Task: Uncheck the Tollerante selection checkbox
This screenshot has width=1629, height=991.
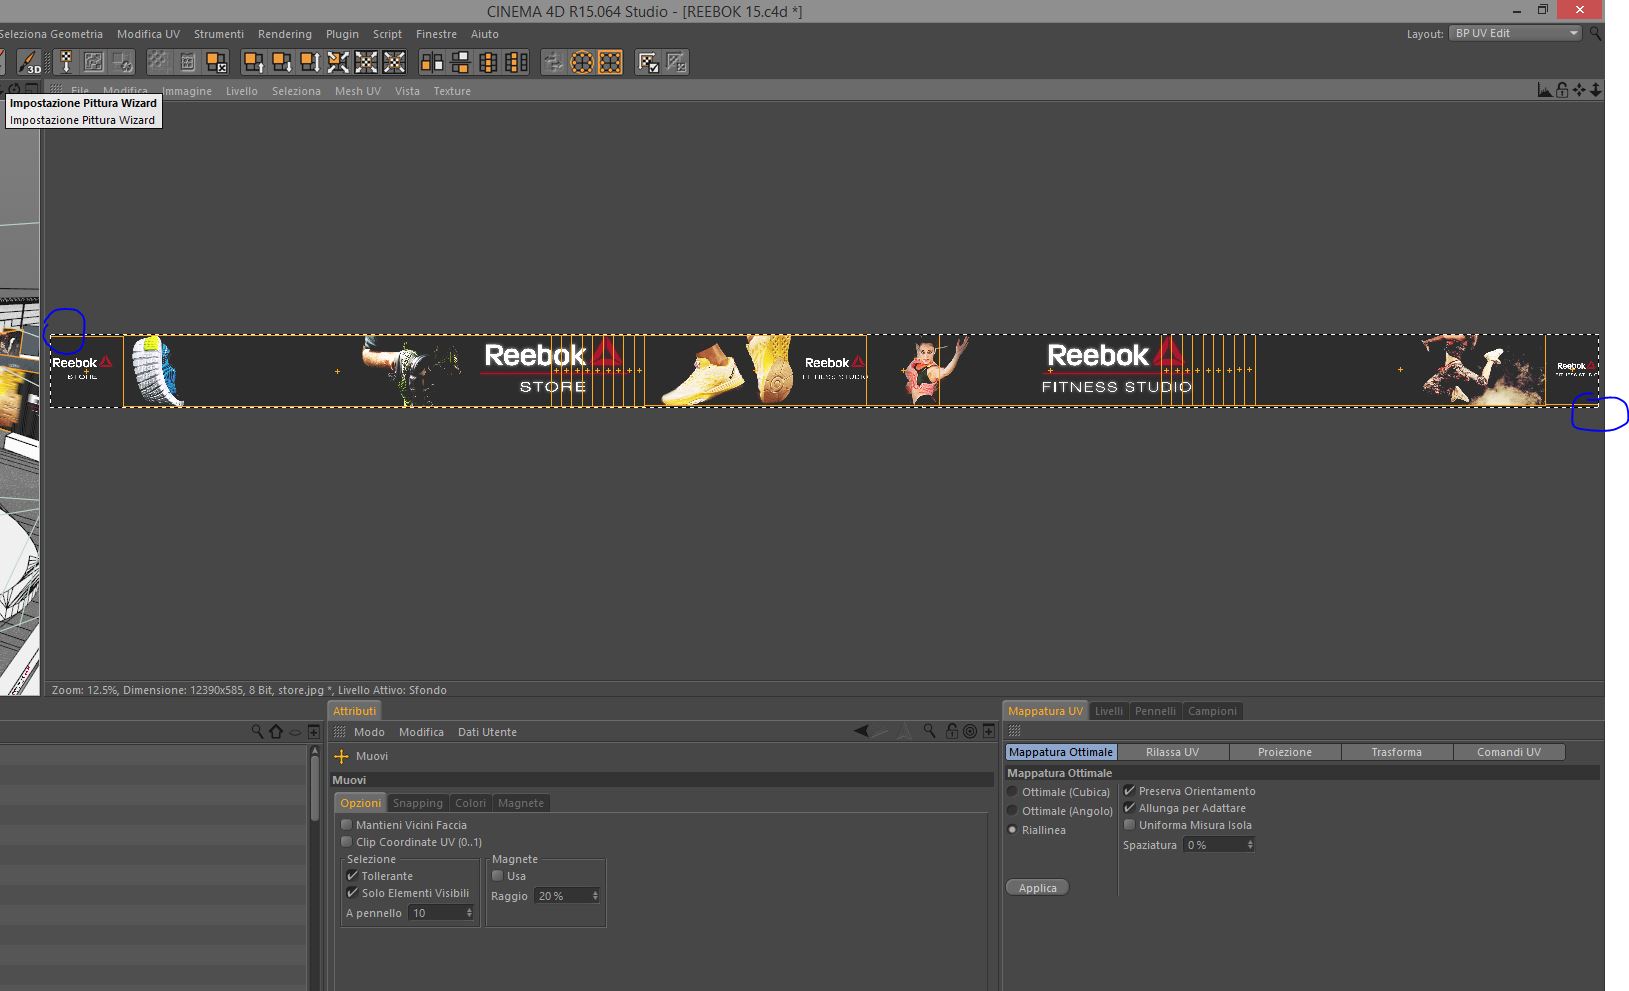Action: click(352, 876)
